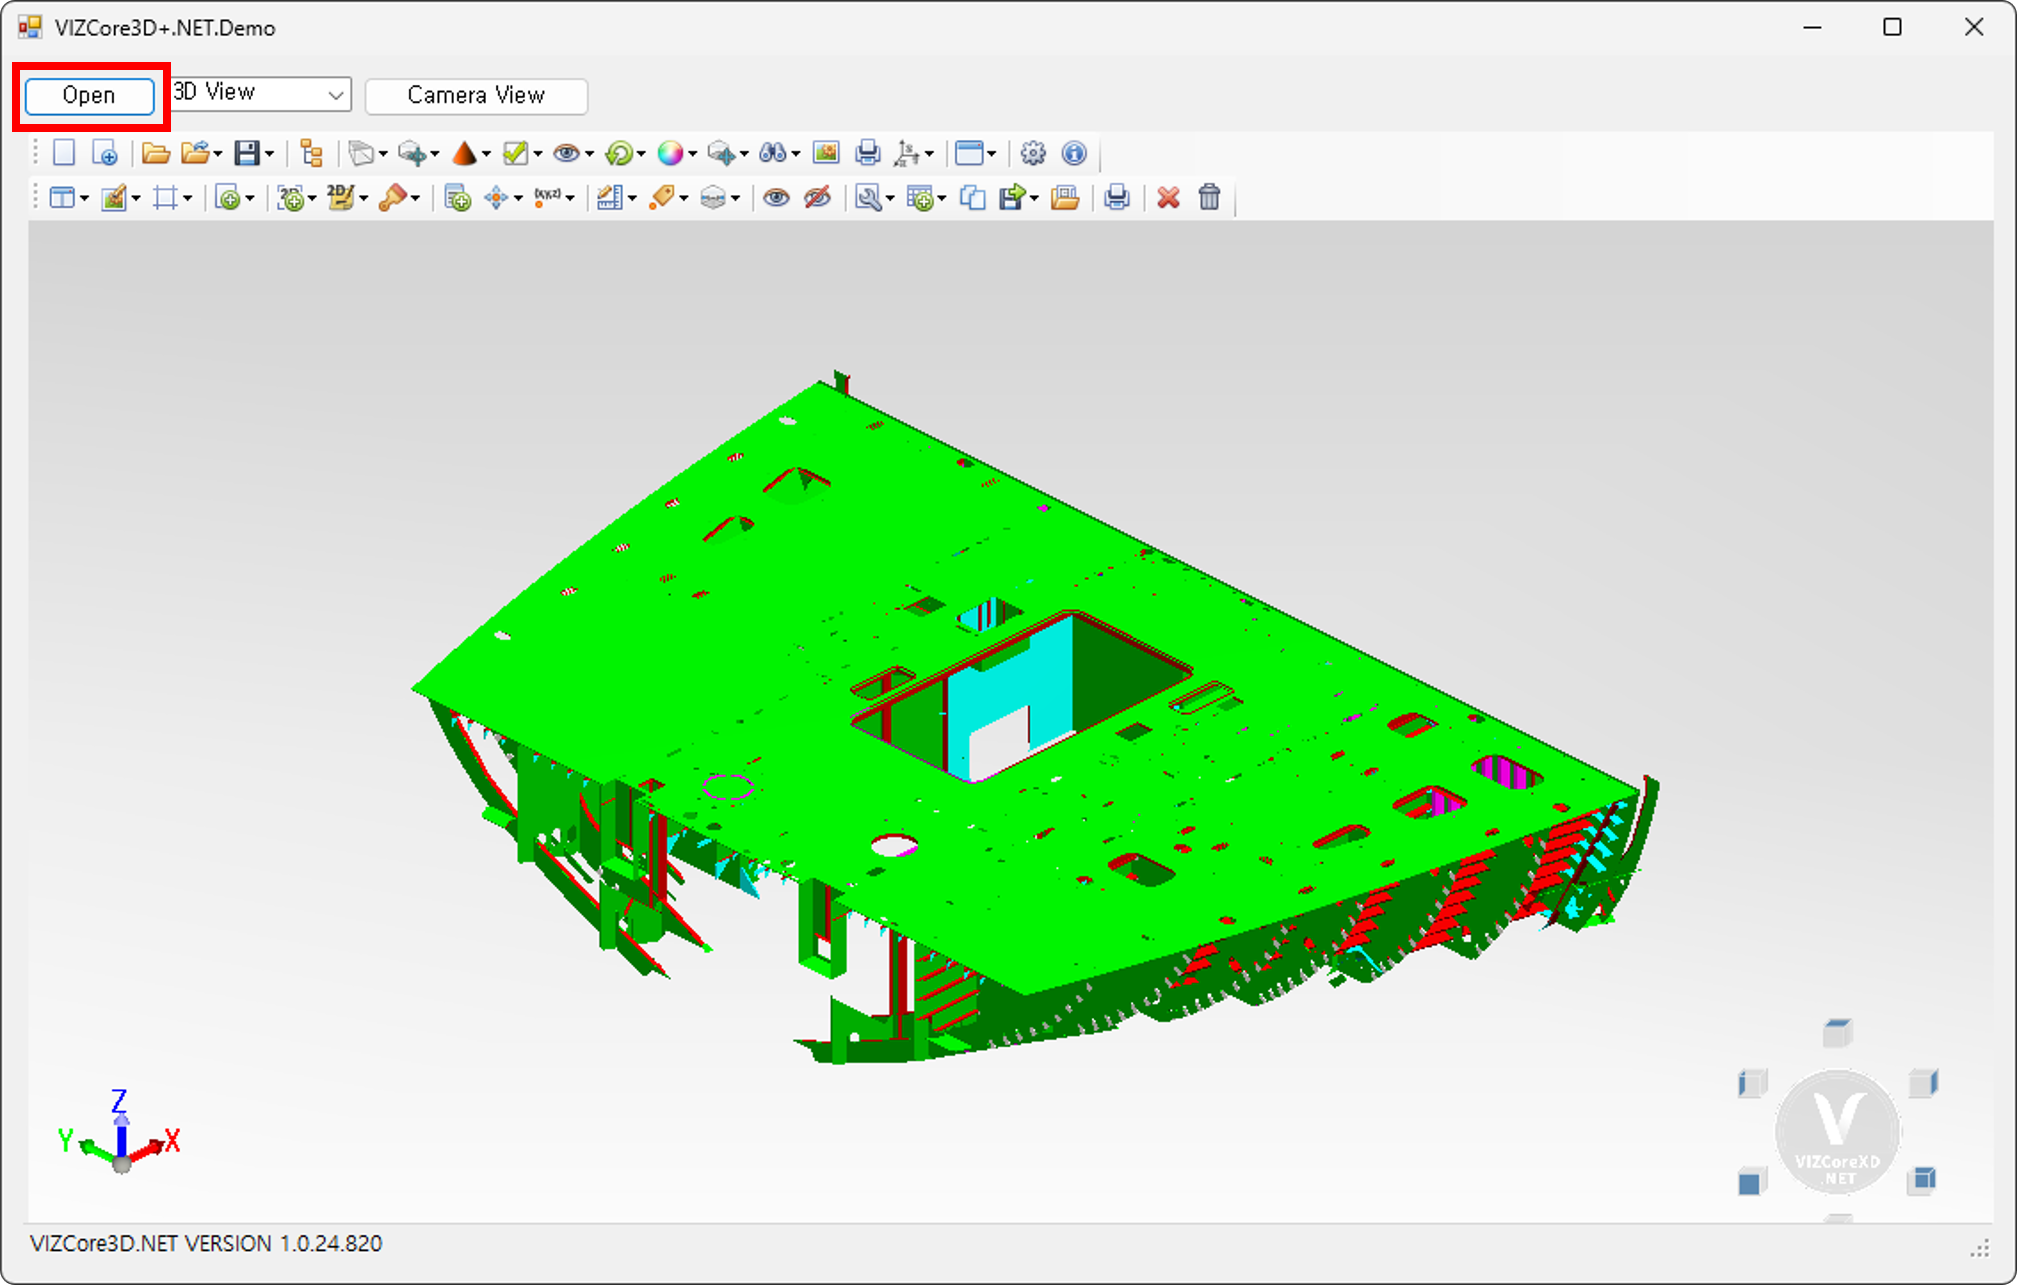Click the binoculars find icon

772,153
